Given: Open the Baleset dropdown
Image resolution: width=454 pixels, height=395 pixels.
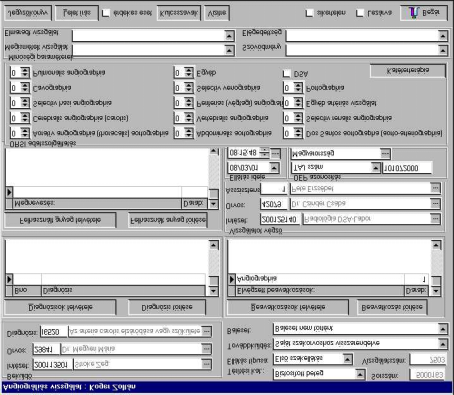Looking at the screenshot, I should point(443,329).
